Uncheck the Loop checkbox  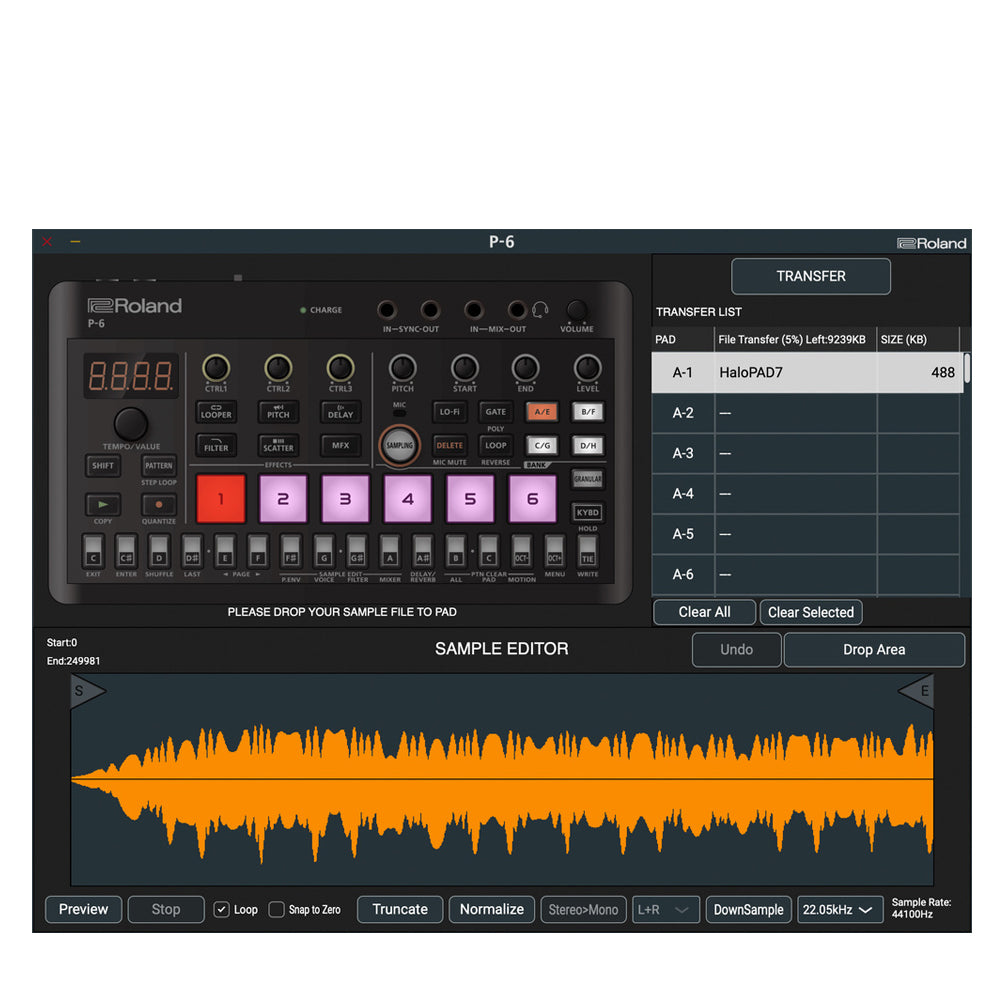[222, 909]
